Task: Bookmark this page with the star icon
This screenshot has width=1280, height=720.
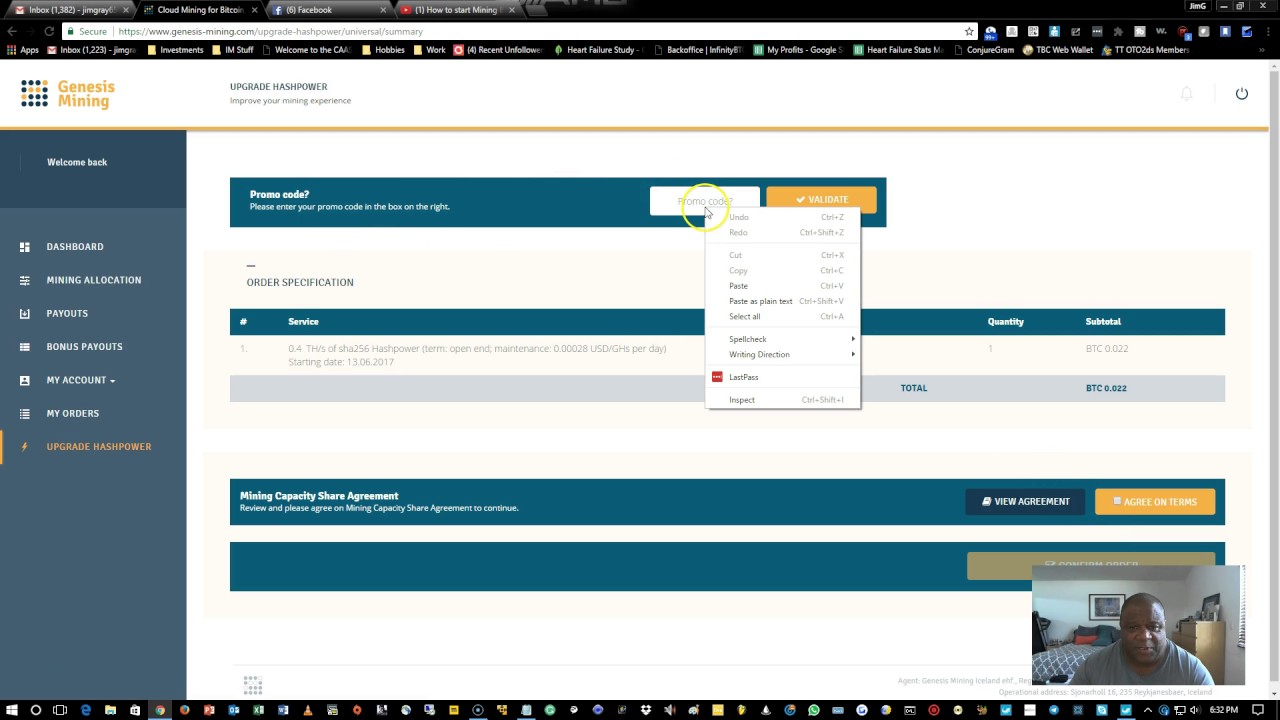Action: (x=968, y=31)
